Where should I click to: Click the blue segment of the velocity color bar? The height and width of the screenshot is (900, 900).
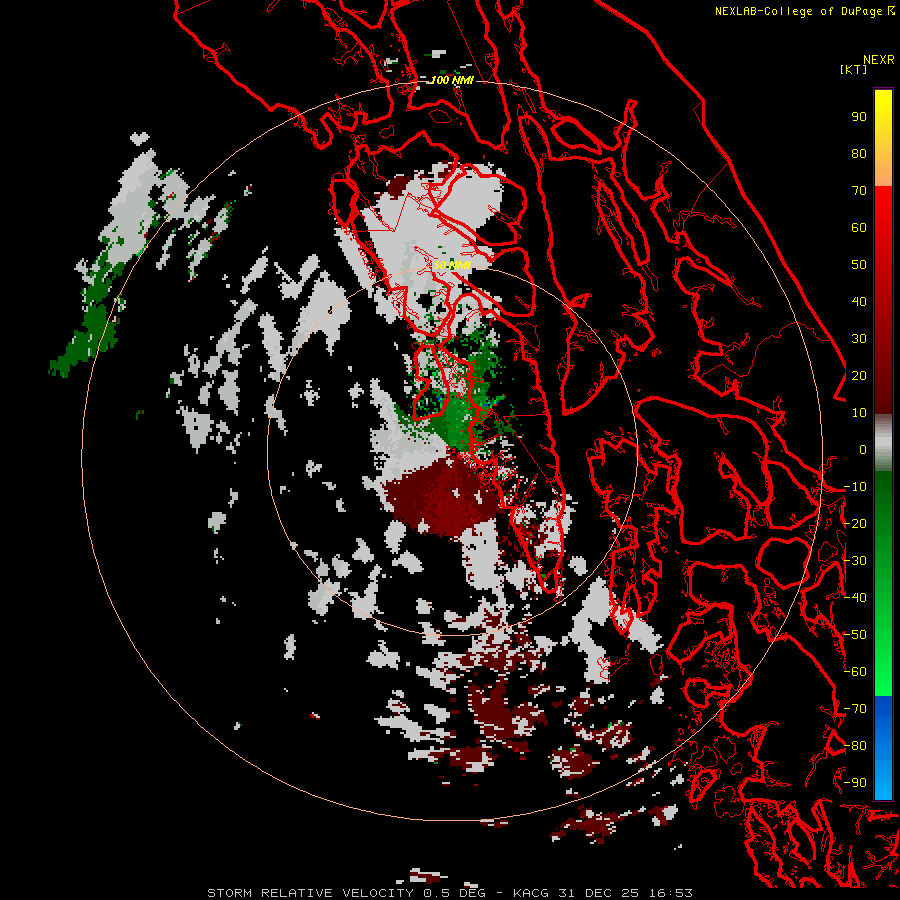[x=883, y=747]
